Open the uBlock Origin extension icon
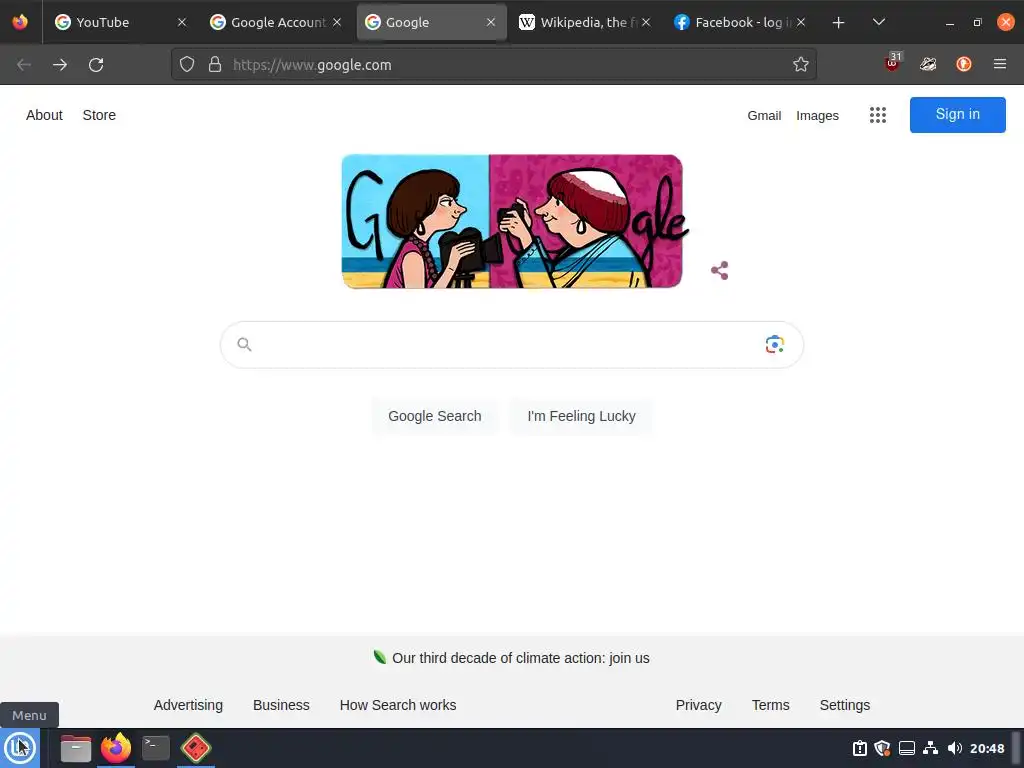The width and height of the screenshot is (1024, 768). coord(893,63)
